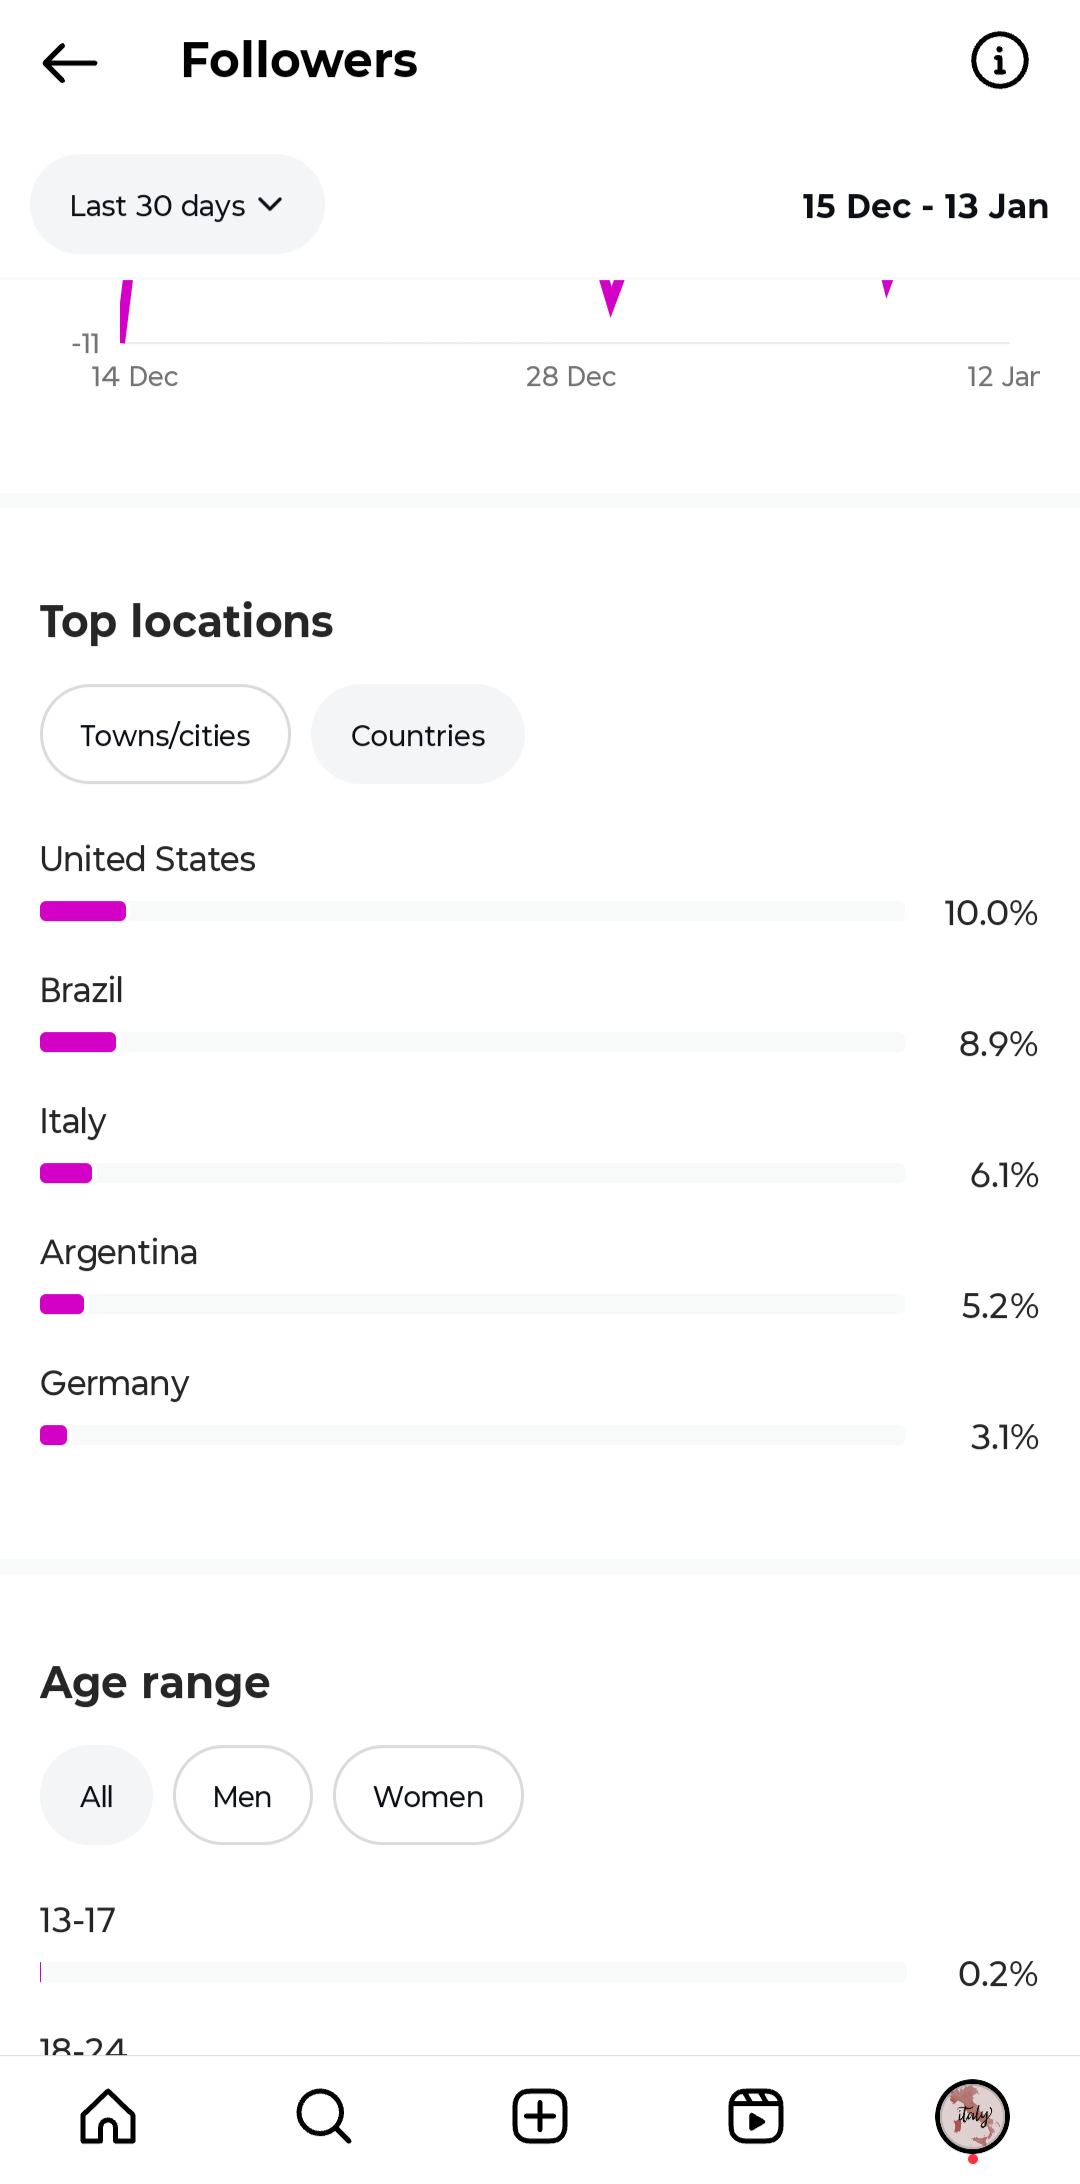1080x2184 pixels.
Task: Filter age range by Women
Action: coord(428,1796)
